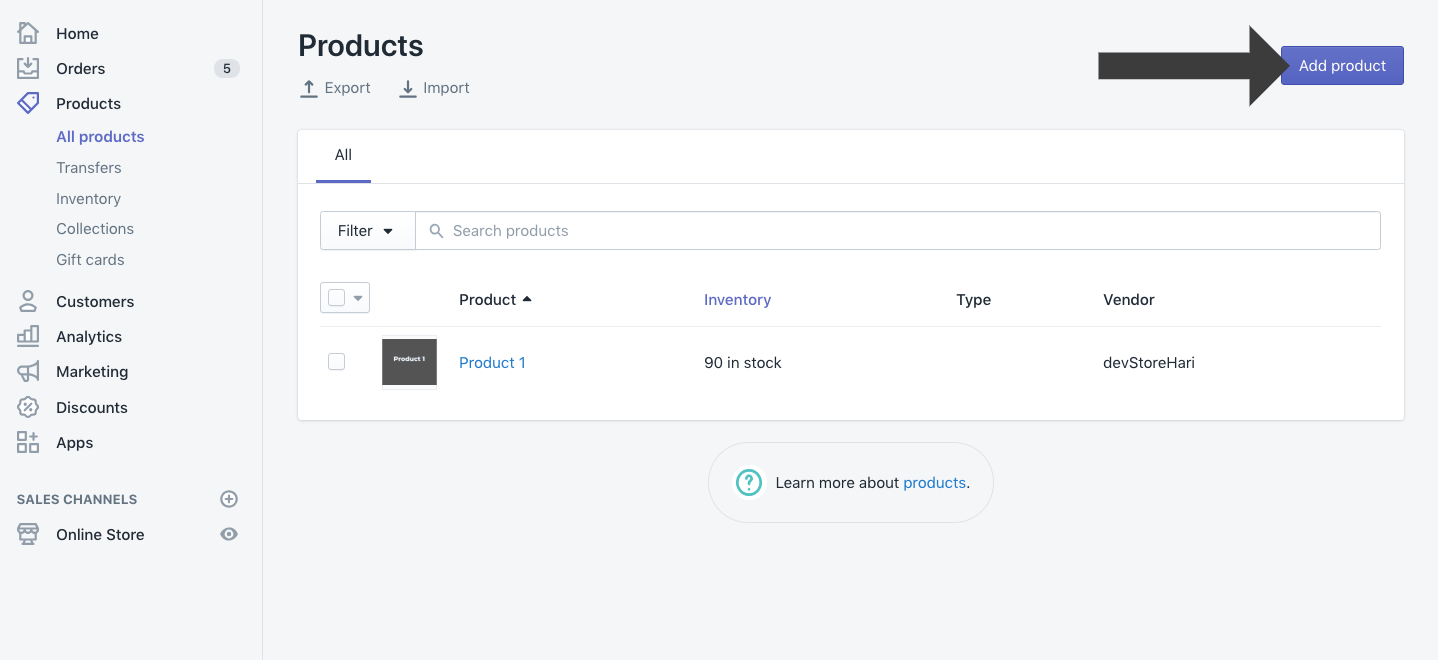Open Orders in the sidebar
1438x660 pixels.
[x=81, y=68]
